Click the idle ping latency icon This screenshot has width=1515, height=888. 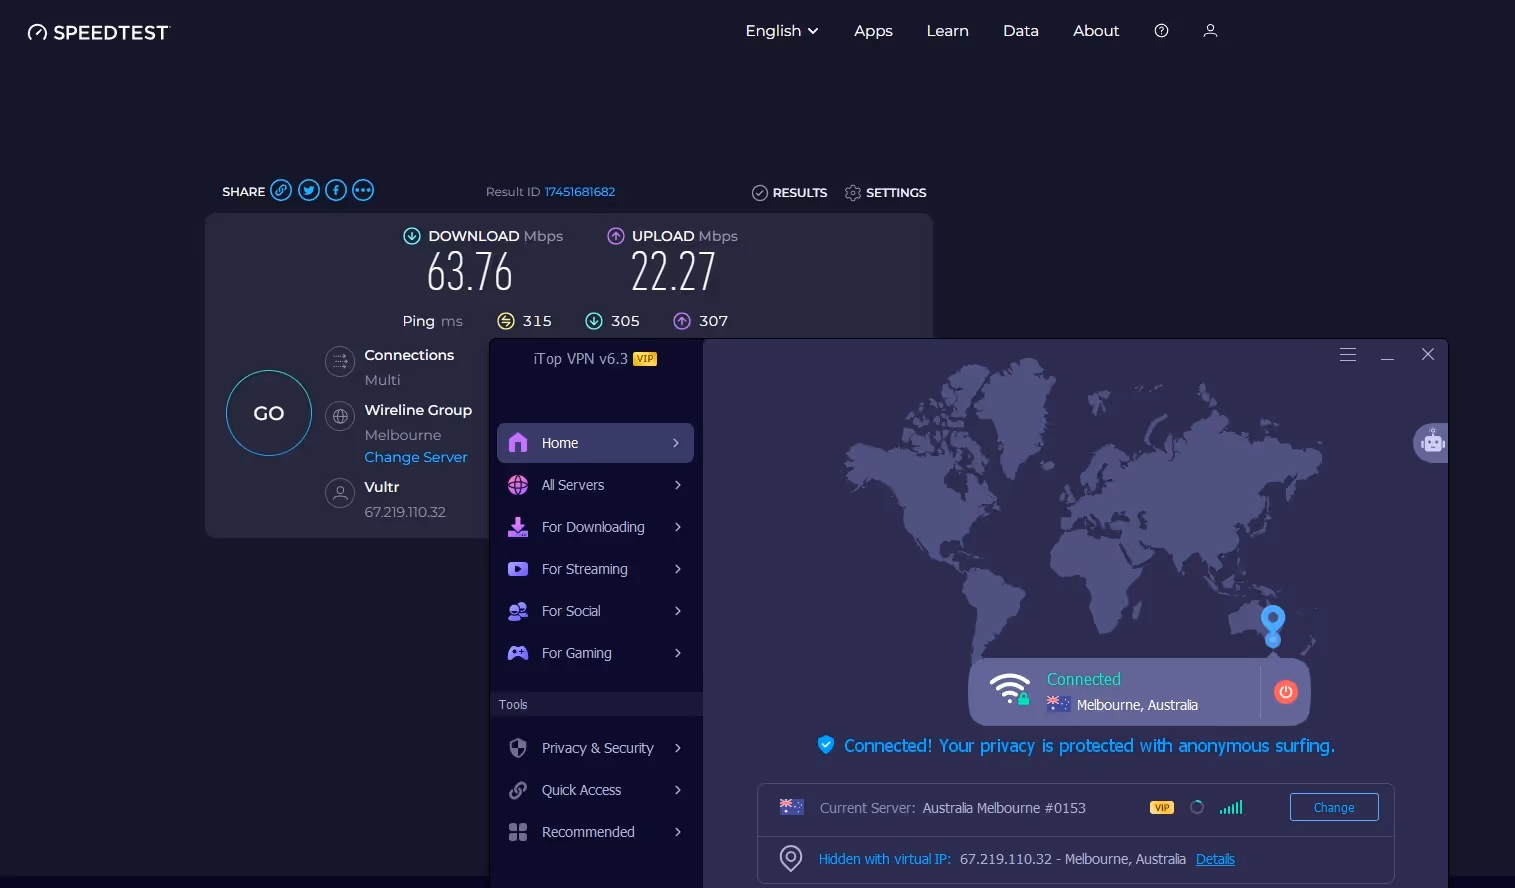[506, 321]
